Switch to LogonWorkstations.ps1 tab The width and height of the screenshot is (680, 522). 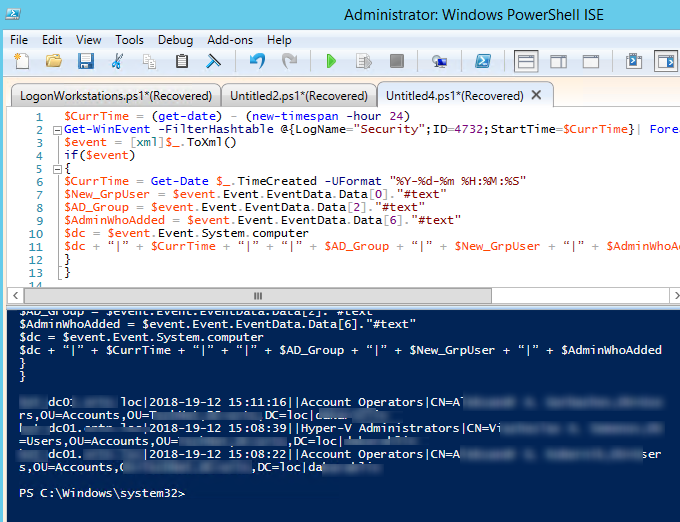116,95
